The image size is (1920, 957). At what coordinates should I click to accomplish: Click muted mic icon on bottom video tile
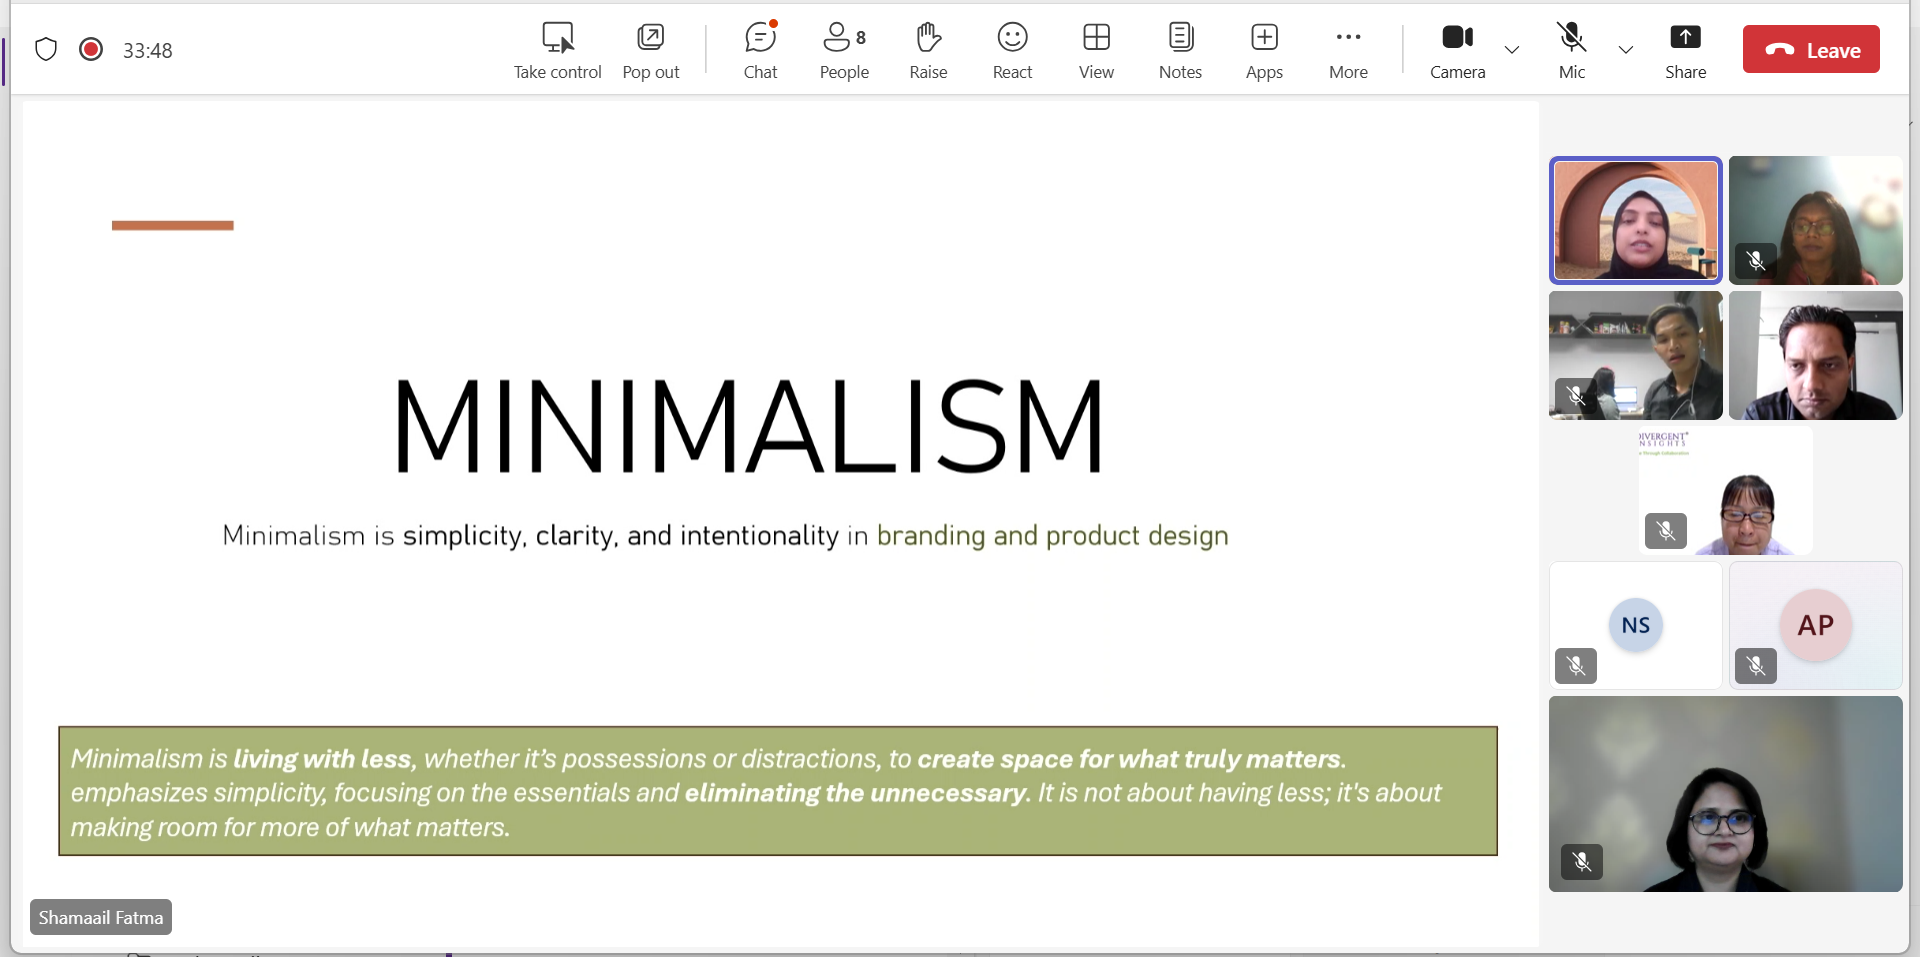[1582, 862]
